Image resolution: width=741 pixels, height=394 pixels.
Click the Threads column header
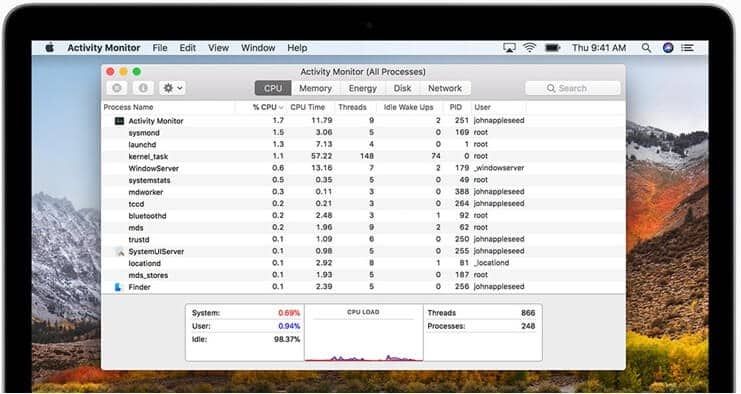pos(353,107)
